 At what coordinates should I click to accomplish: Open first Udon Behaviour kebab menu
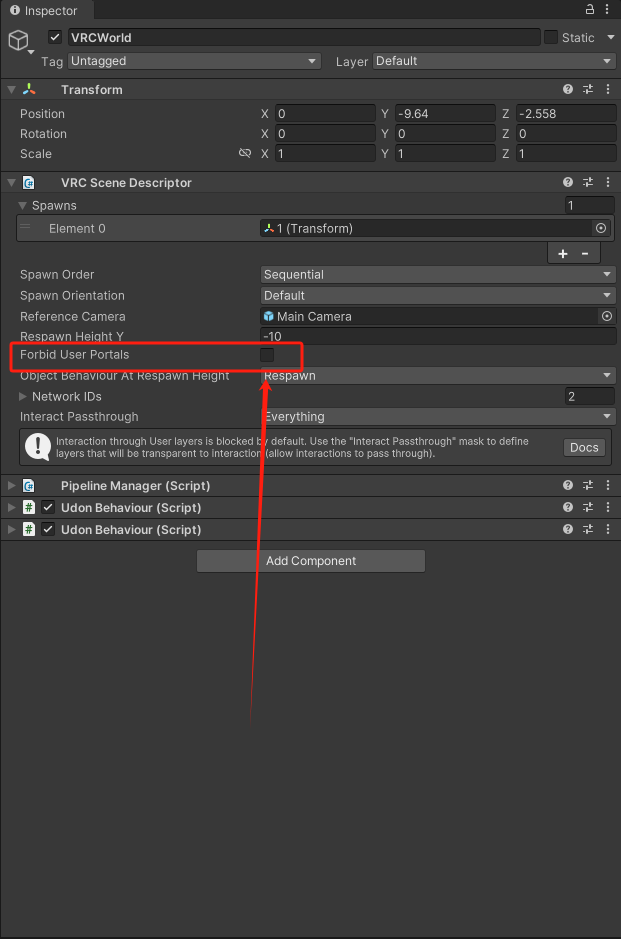tap(608, 507)
